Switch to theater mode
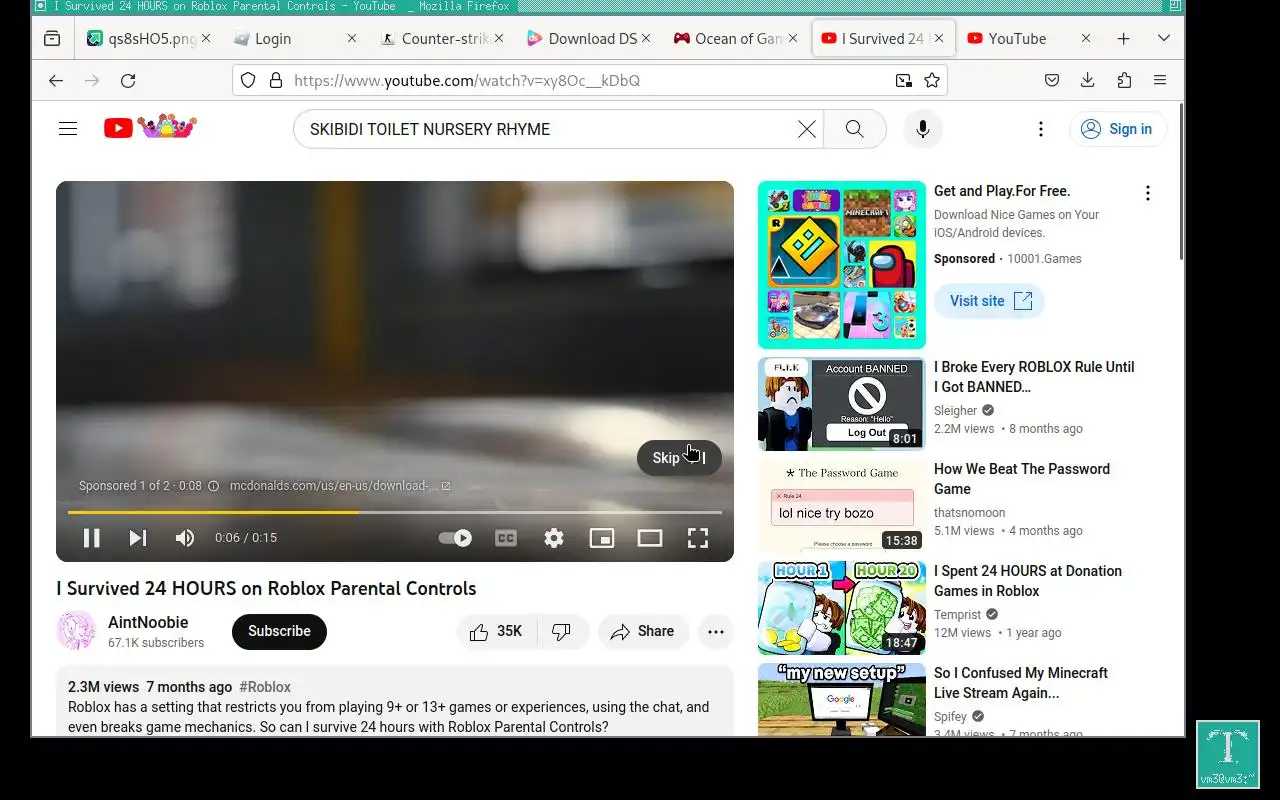Image resolution: width=1280 pixels, height=800 pixels. tap(650, 538)
